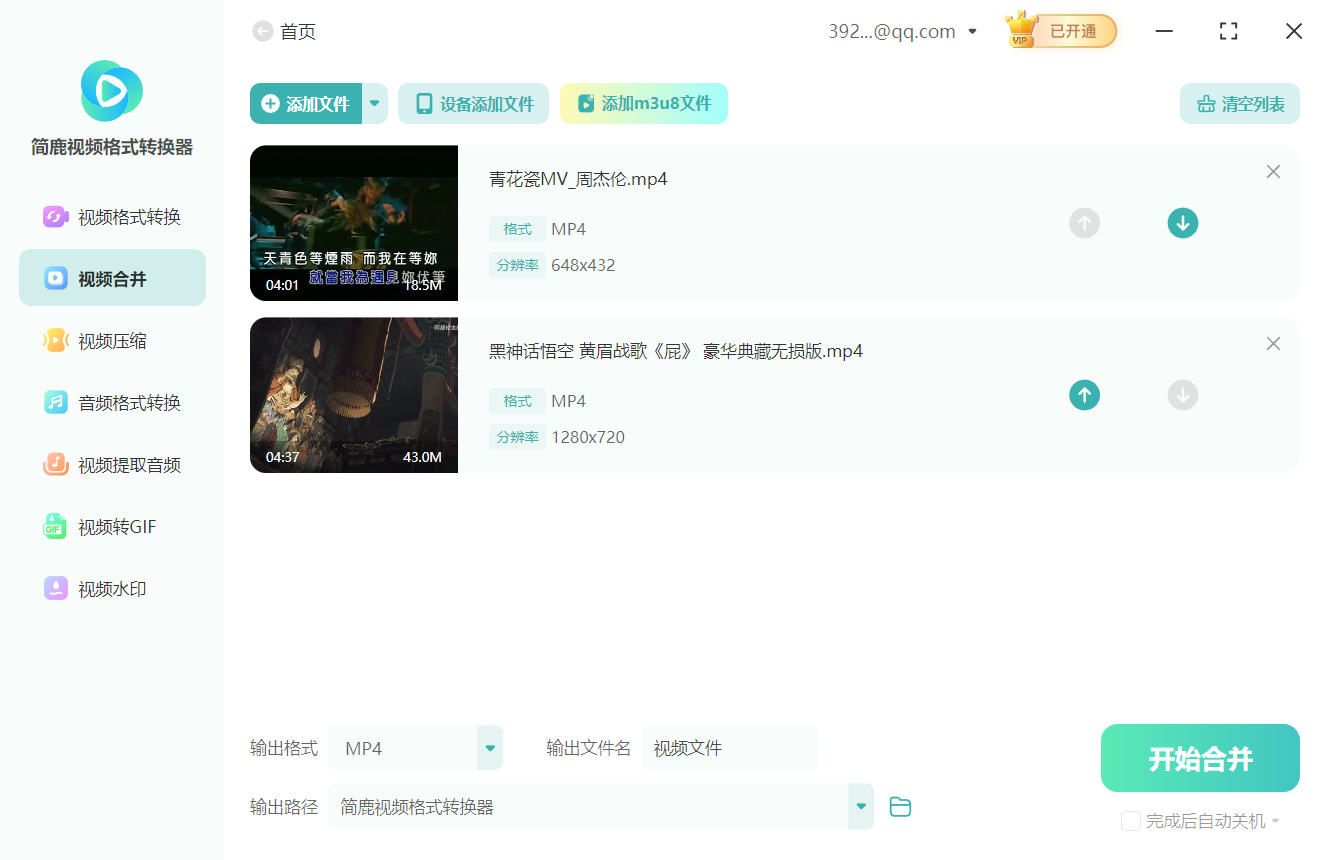Move 青花瓷MV_周杰伦.mp4 down in the list
This screenshot has width=1326, height=860.
click(x=1183, y=223)
